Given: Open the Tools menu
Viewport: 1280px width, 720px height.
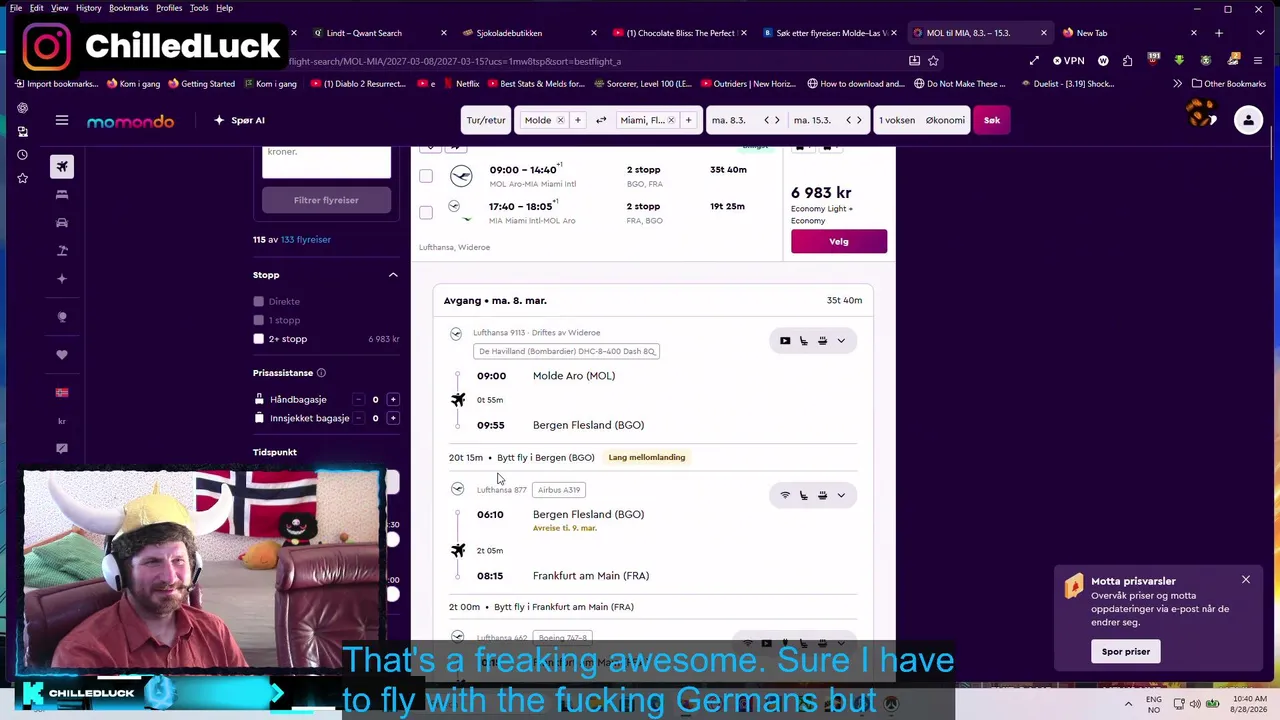Looking at the screenshot, I should coord(199,8).
